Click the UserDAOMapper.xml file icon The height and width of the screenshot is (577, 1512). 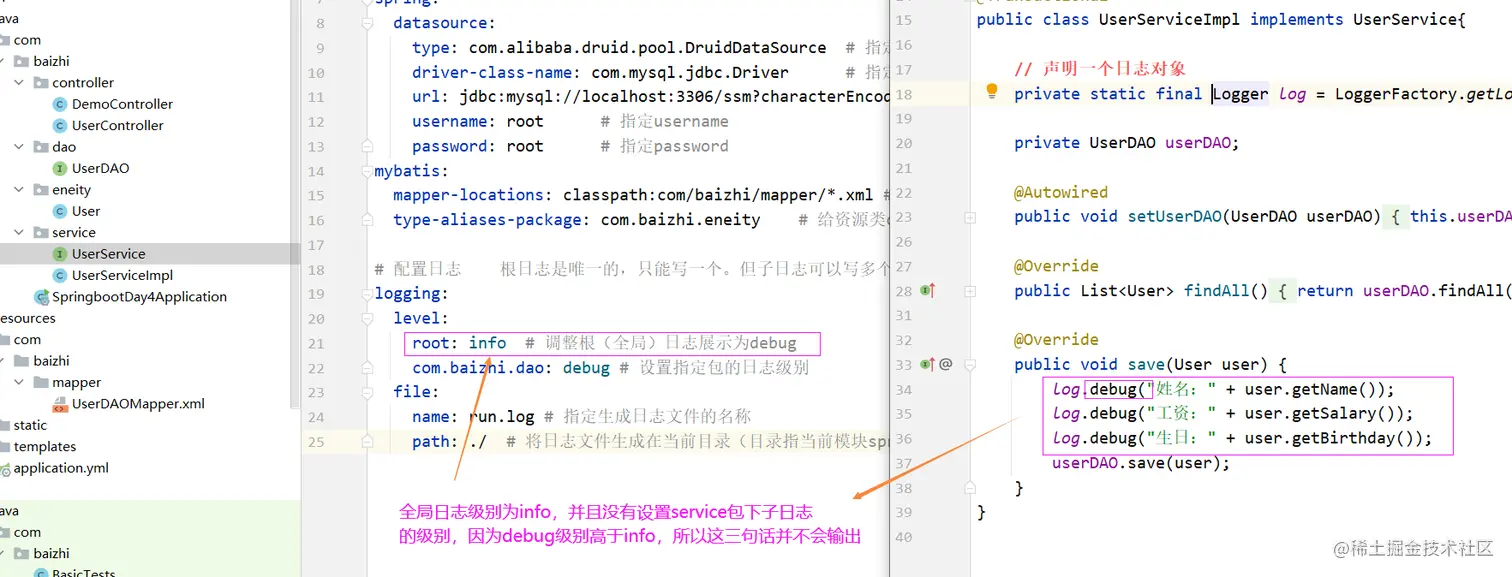(x=60, y=404)
